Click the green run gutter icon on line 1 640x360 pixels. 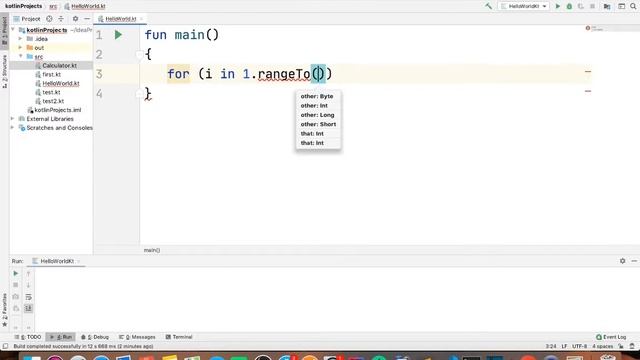(x=118, y=35)
